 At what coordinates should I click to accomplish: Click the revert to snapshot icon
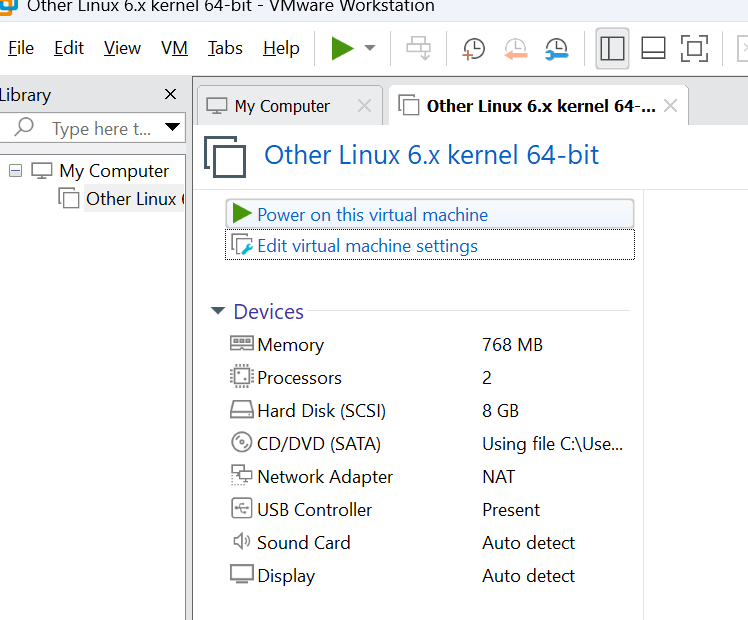click(515, 48)
